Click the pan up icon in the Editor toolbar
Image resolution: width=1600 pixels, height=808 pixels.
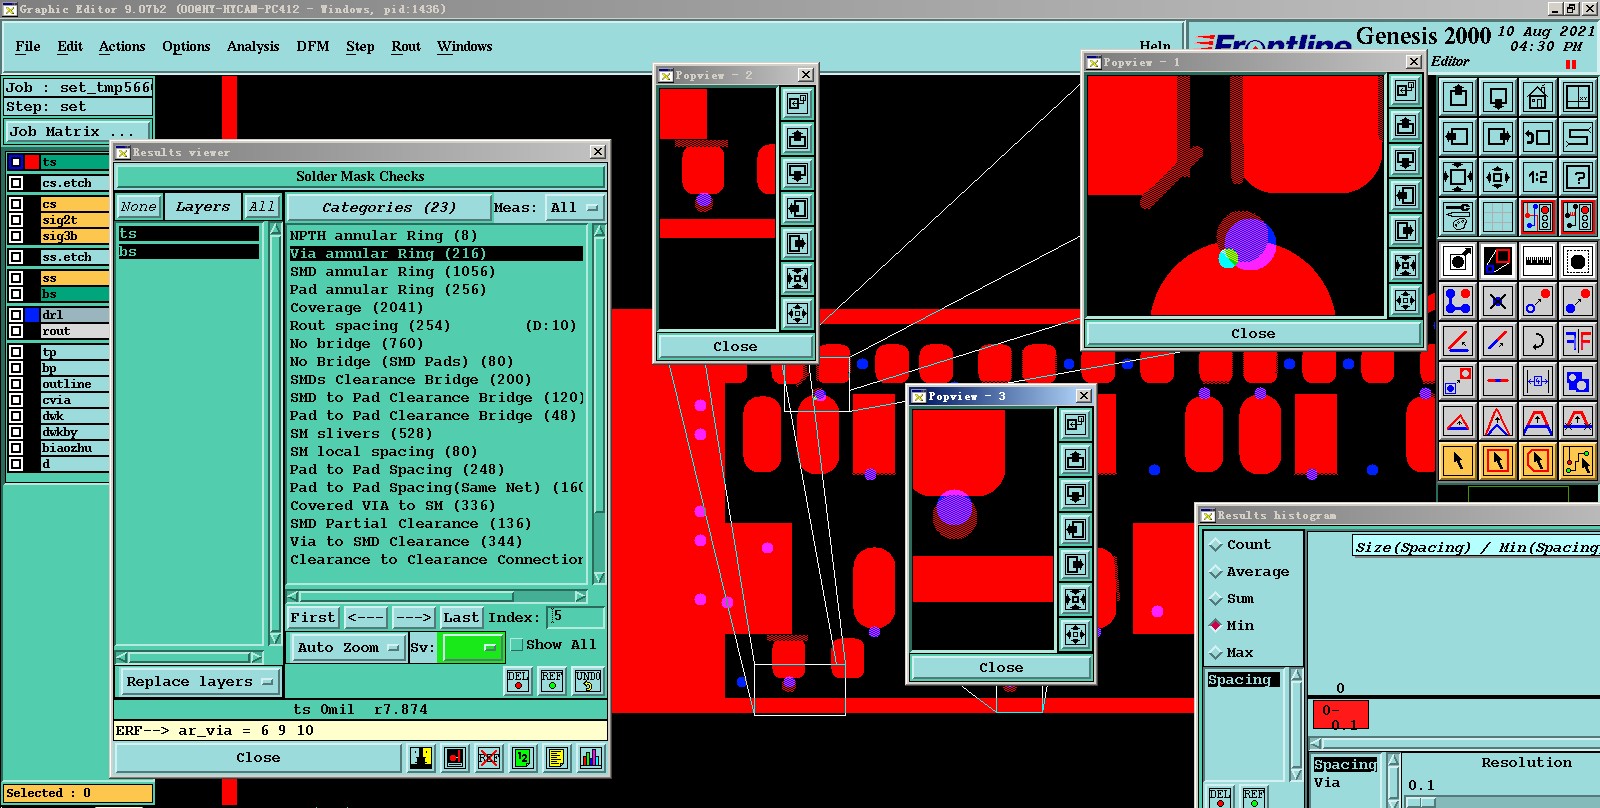[1458, 97]
